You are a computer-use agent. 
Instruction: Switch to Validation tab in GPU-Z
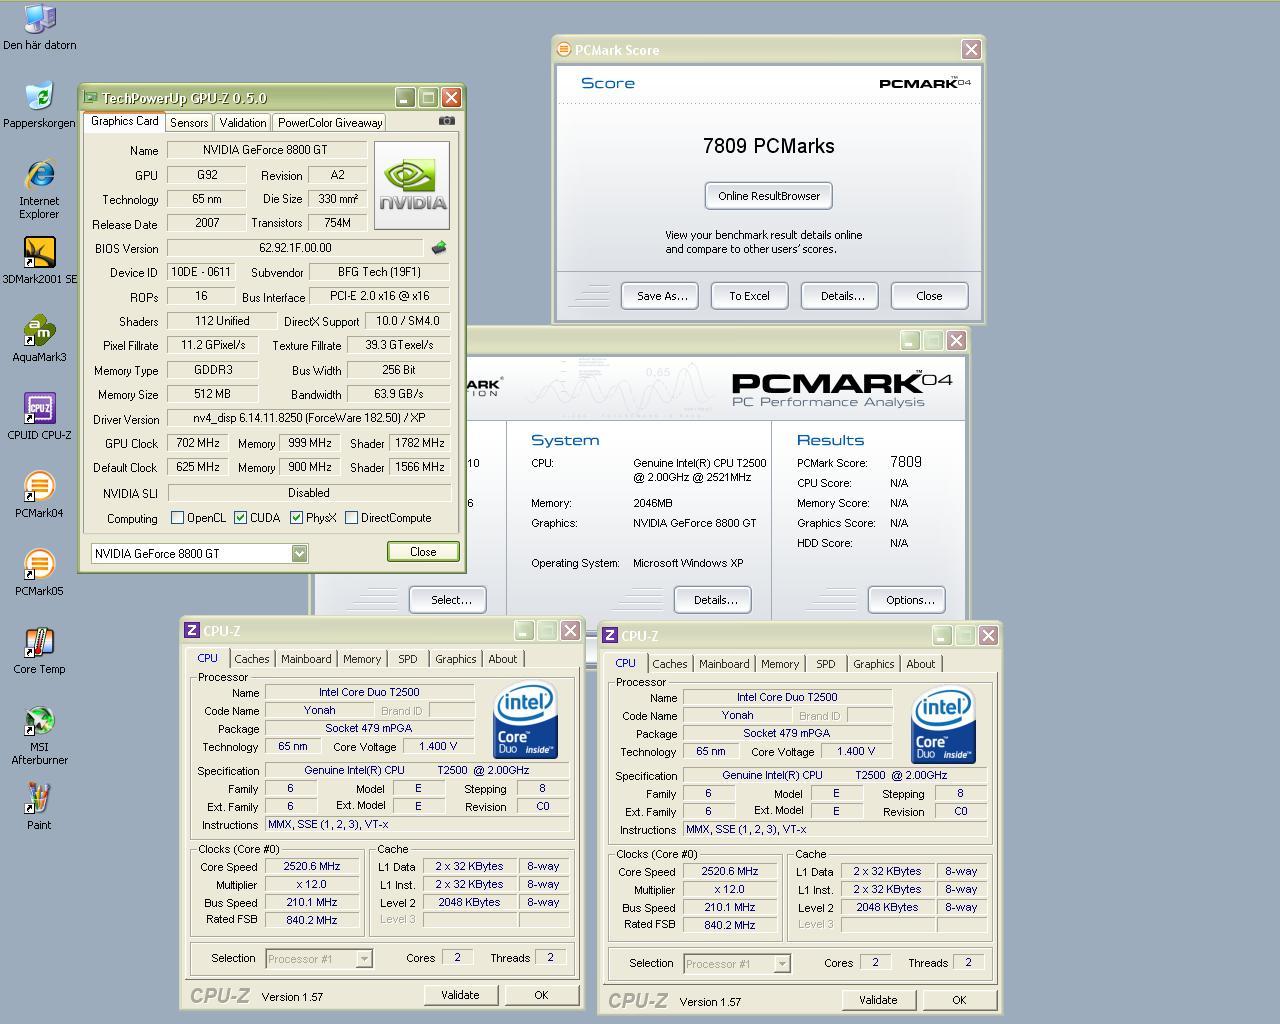click(243, 123)
